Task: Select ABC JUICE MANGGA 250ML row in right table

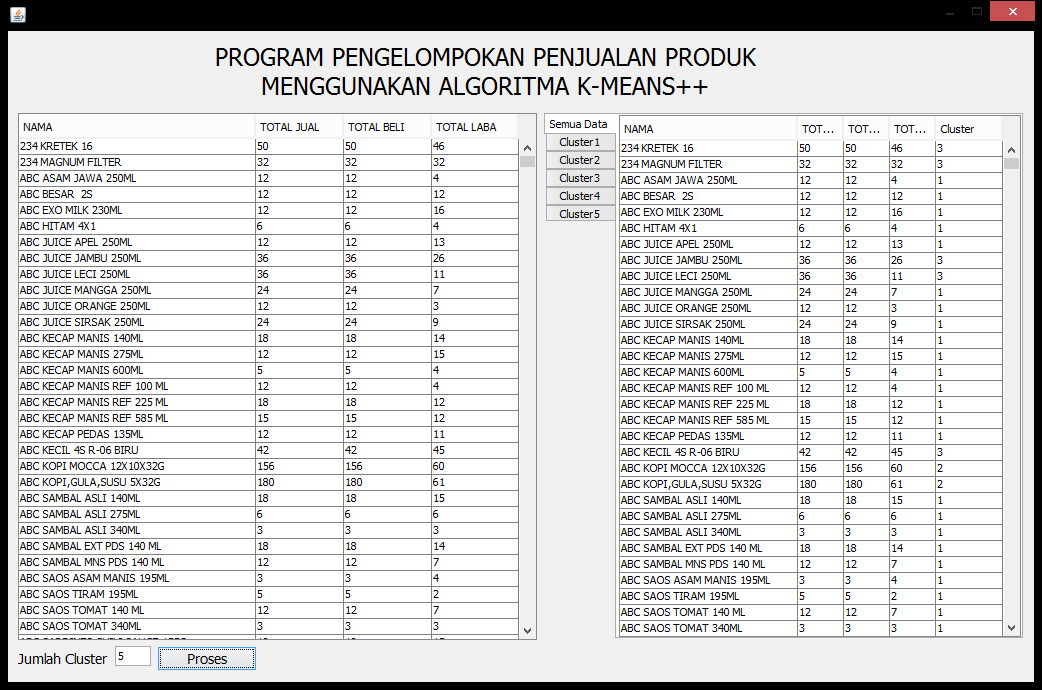Action: (706, 292)
